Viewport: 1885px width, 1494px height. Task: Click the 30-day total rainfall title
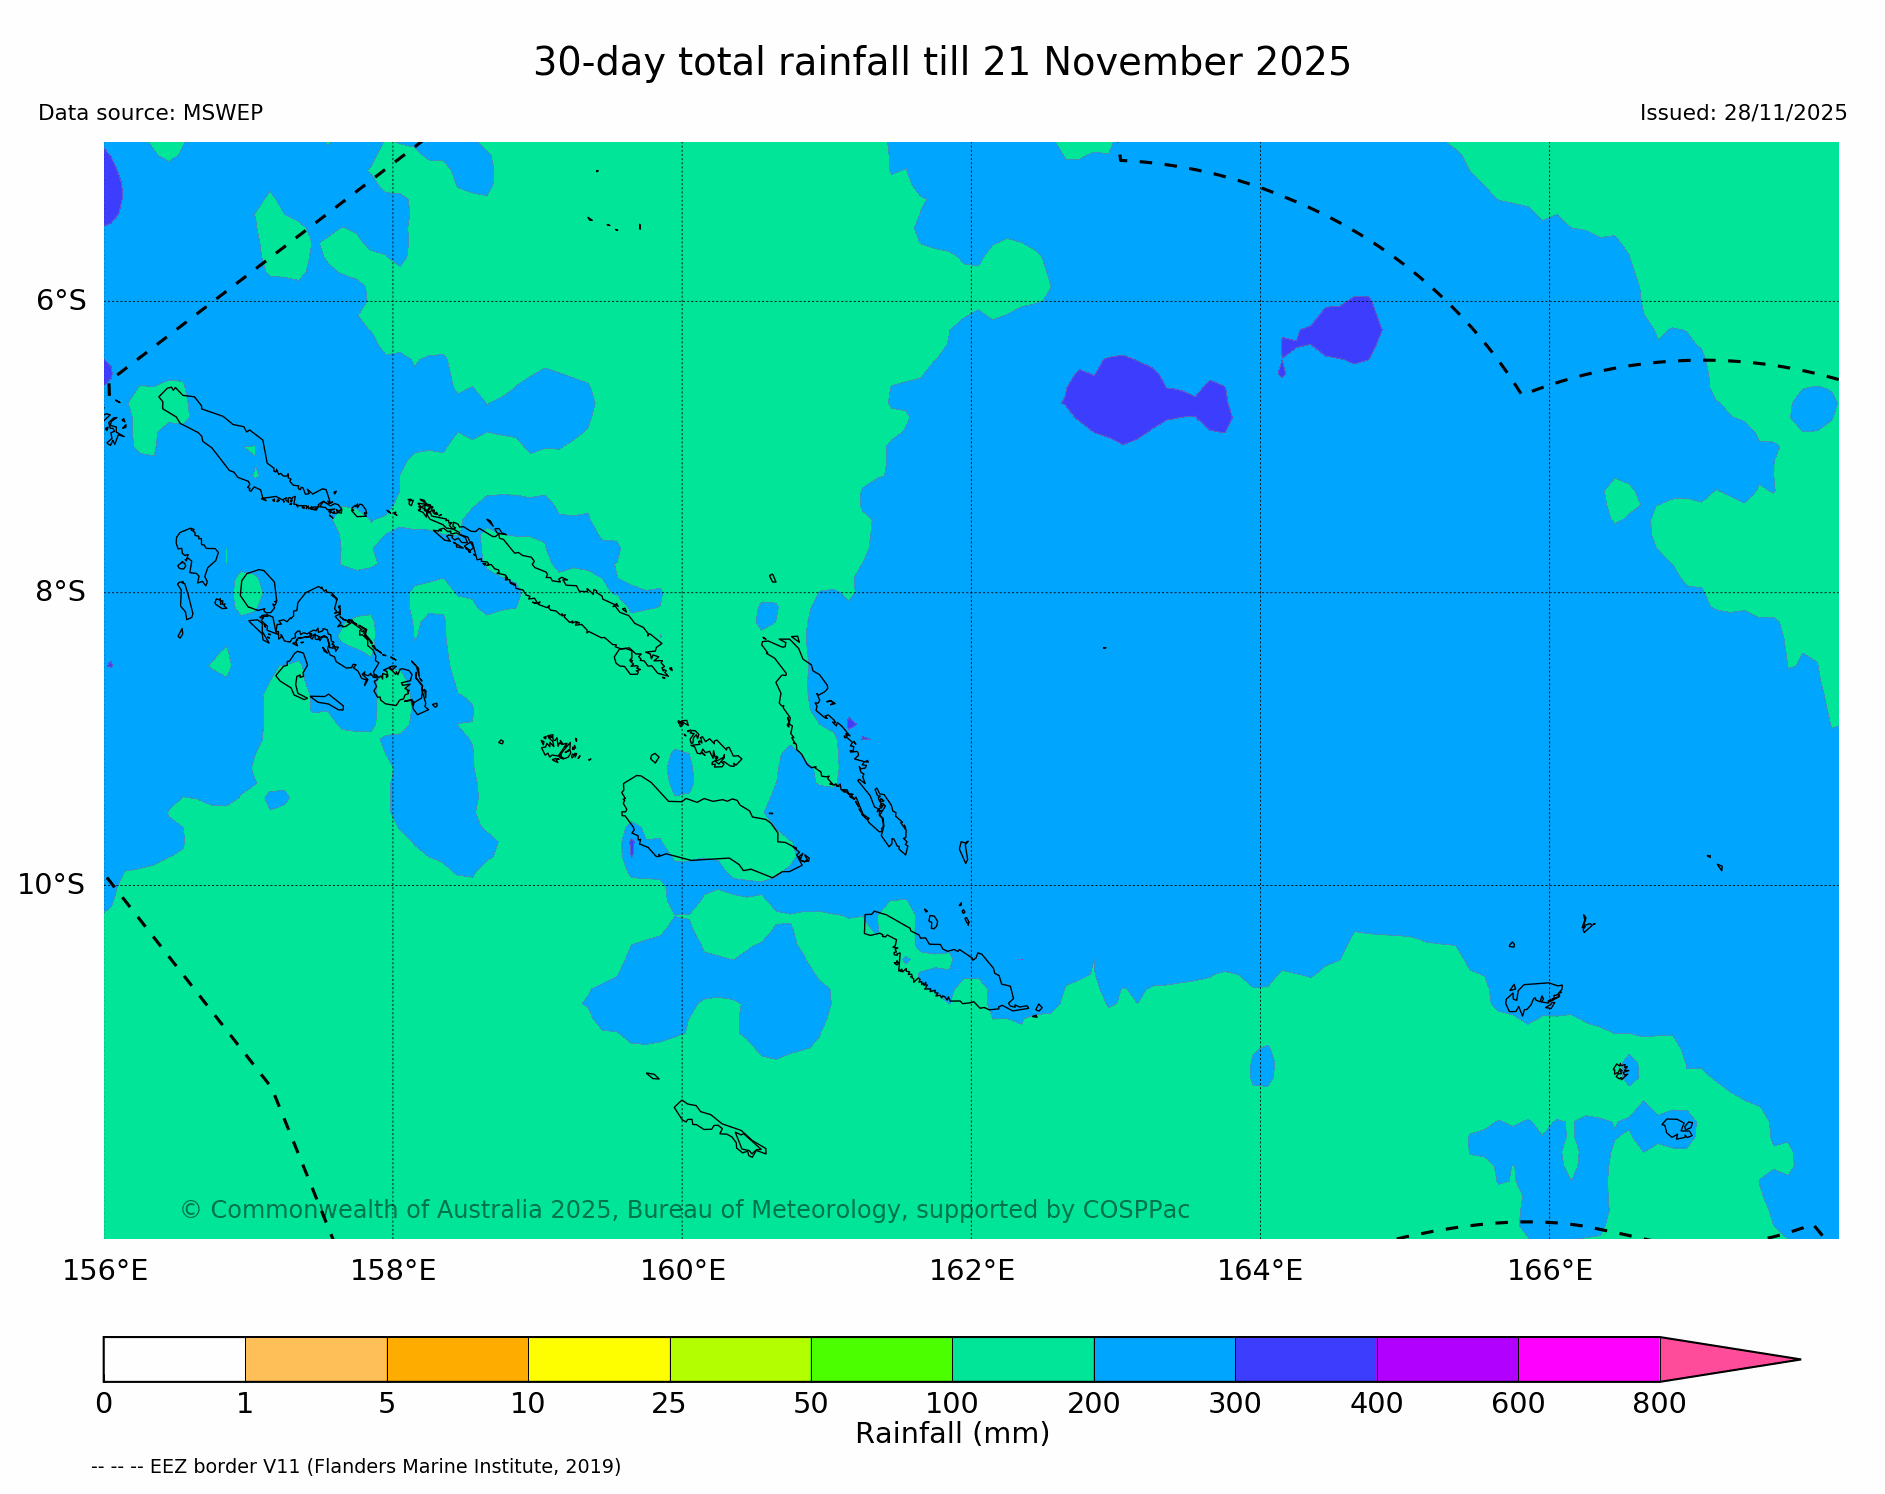941,62
